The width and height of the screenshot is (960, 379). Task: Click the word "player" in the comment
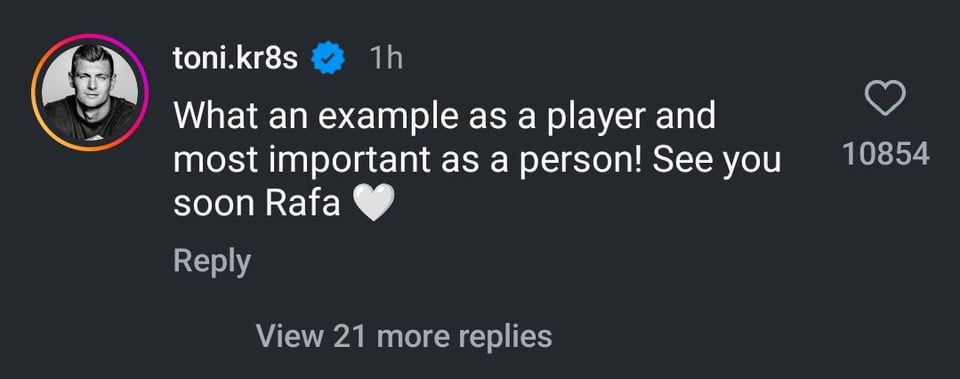coord(594,117)
